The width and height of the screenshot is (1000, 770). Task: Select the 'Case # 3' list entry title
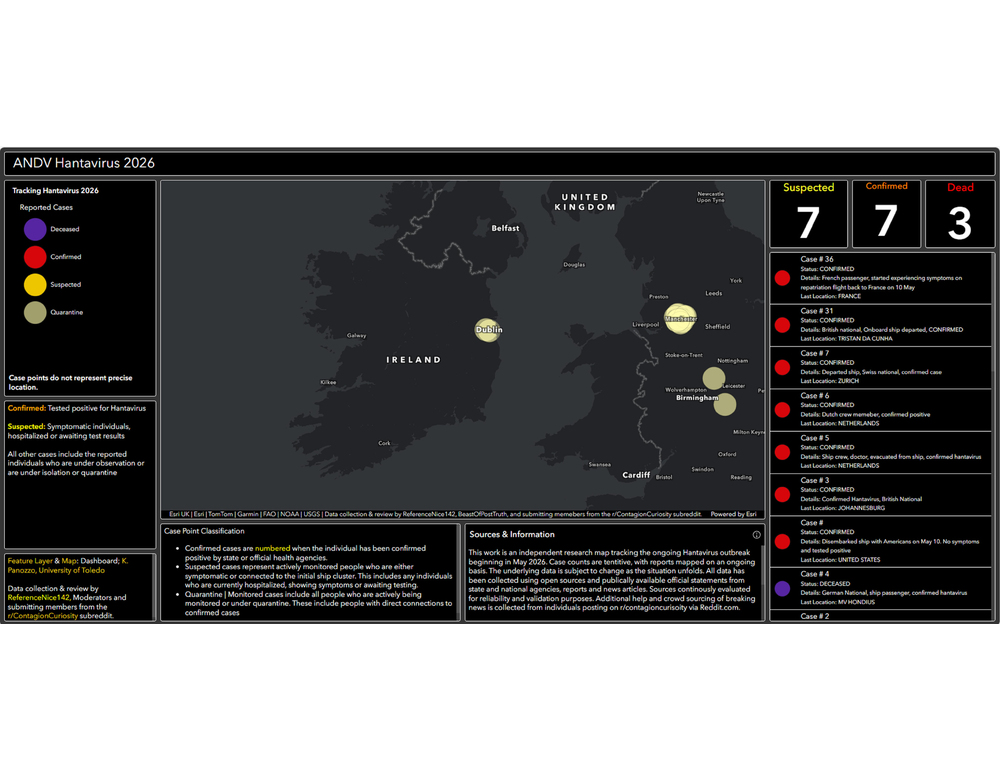[x=814, y=480]
